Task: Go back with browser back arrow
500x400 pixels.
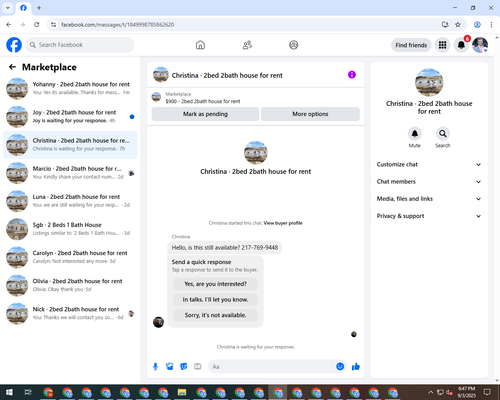Action: point(9,25)
